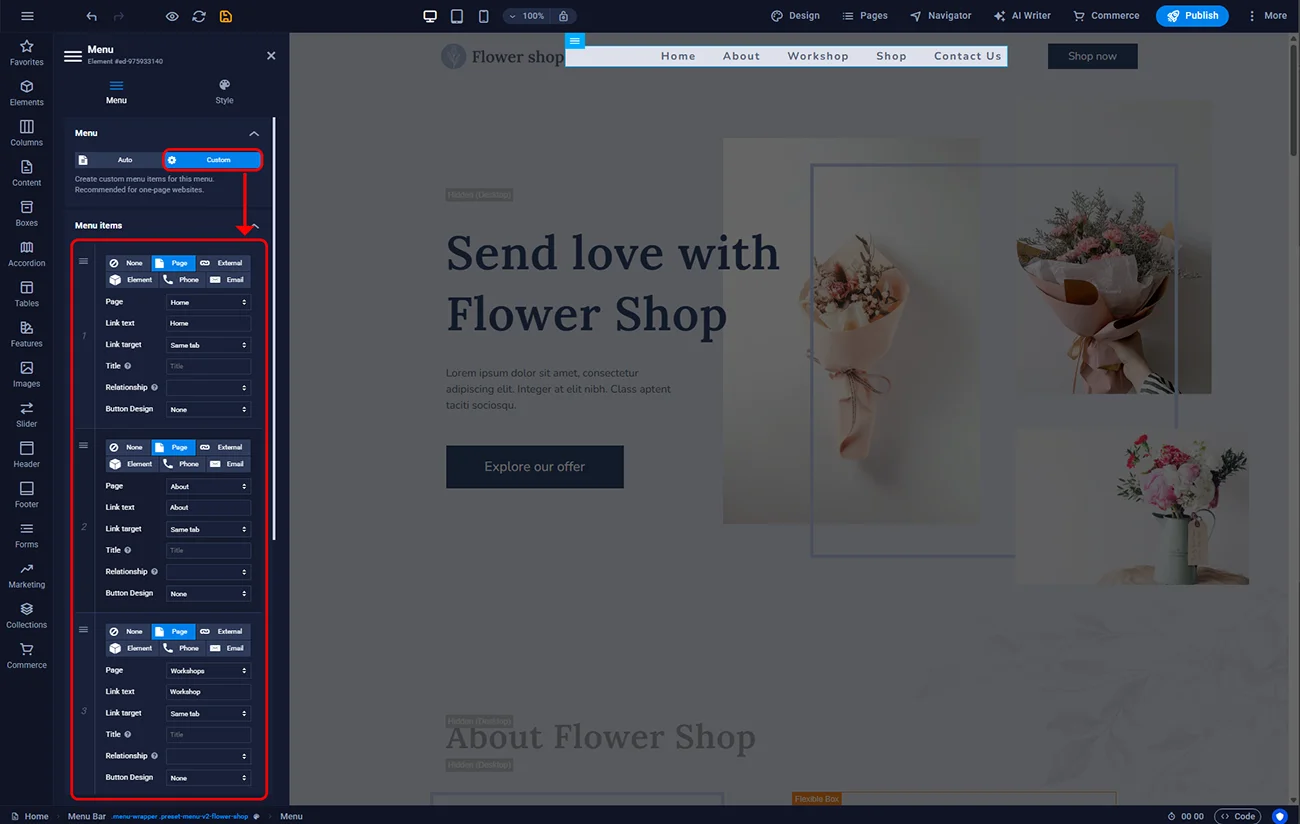The width and height of the screenshot is (1300, 824).
Task: Select Auto menu mode
Action: [118, 160]
